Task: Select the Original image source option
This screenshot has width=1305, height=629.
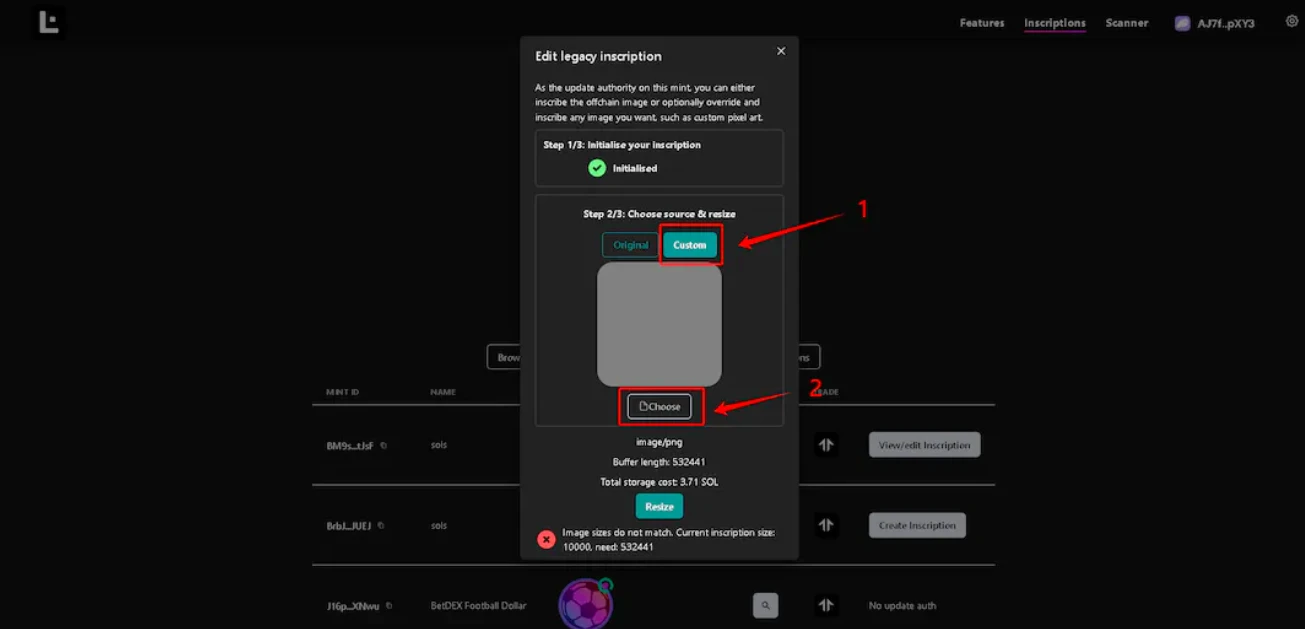Action: point(630,245)
